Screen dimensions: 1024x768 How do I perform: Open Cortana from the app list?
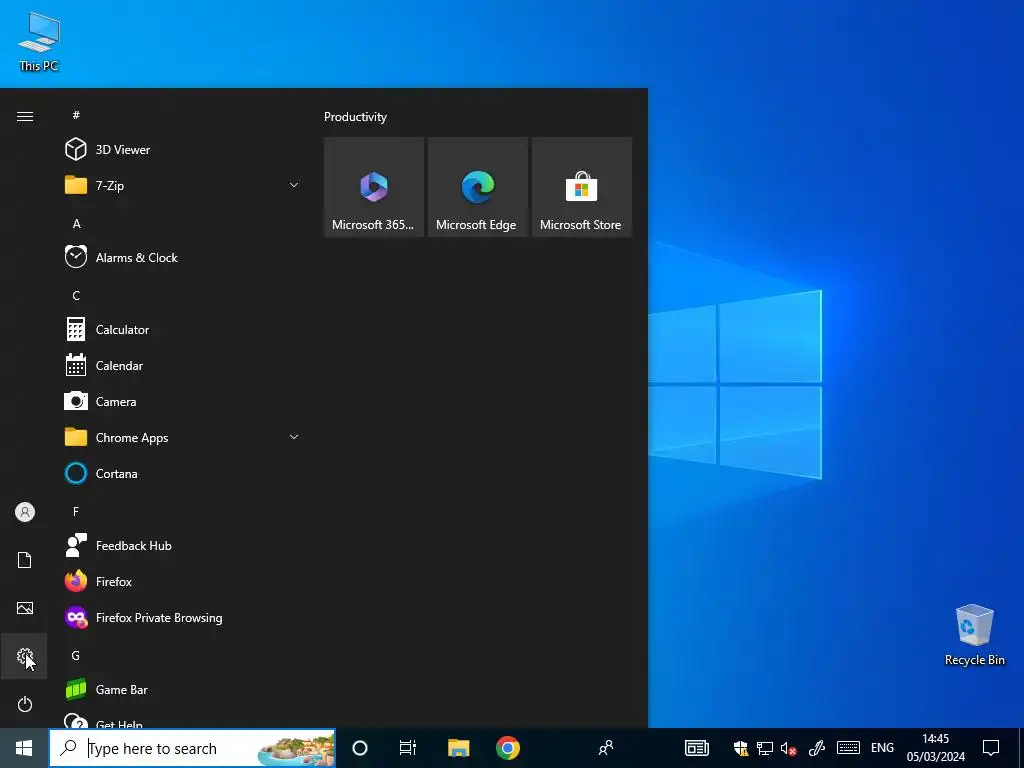coord(183,473)
